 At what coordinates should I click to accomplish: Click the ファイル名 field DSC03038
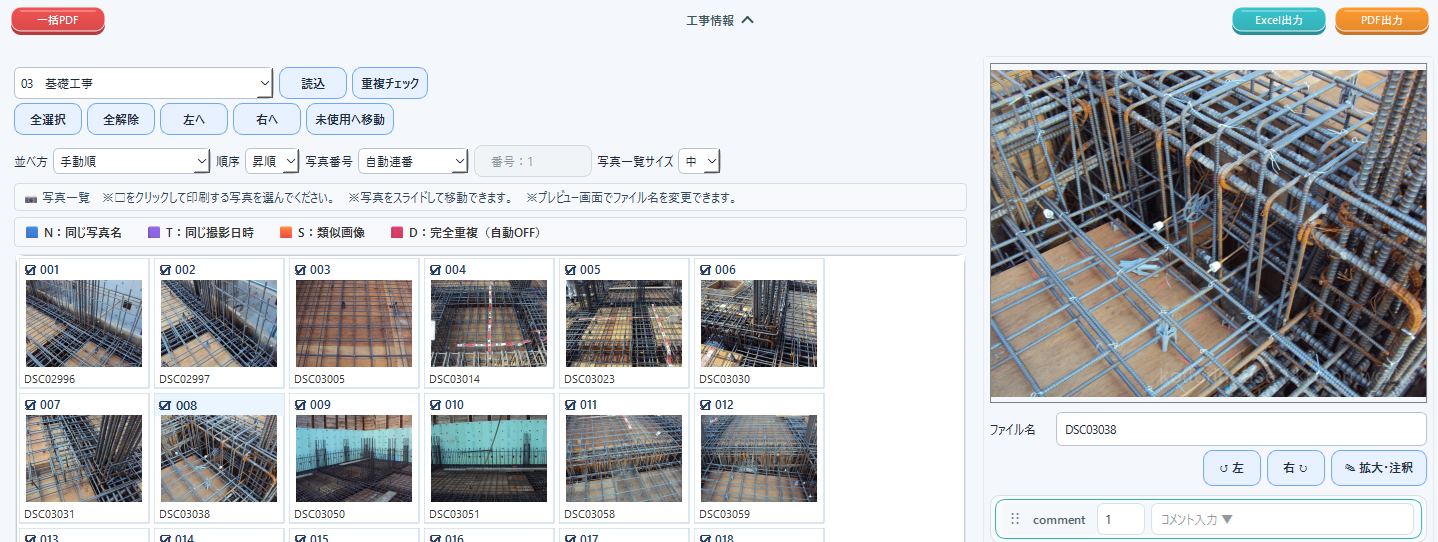[1241, 429]
